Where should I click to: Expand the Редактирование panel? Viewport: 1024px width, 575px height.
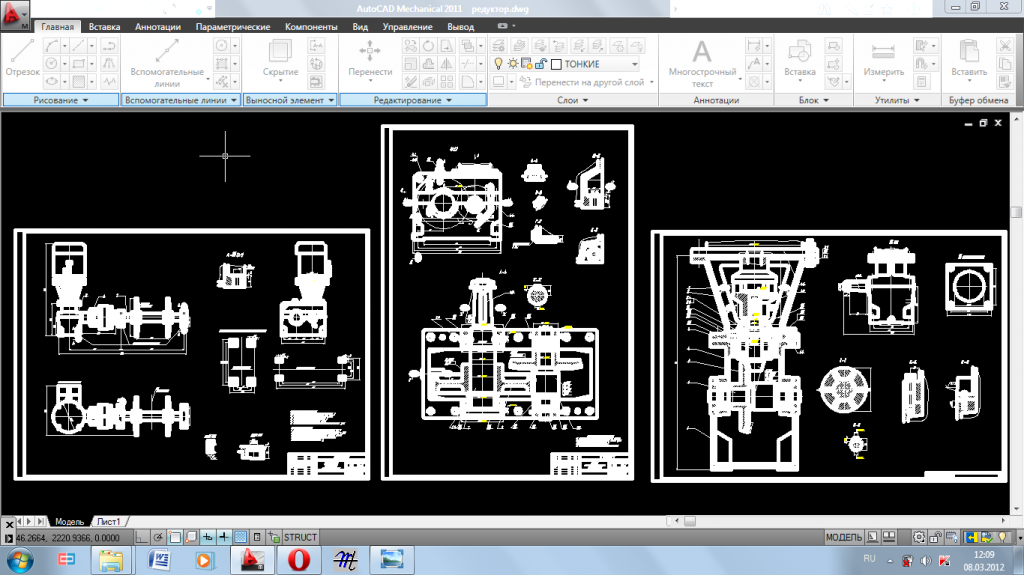(413, 100)
